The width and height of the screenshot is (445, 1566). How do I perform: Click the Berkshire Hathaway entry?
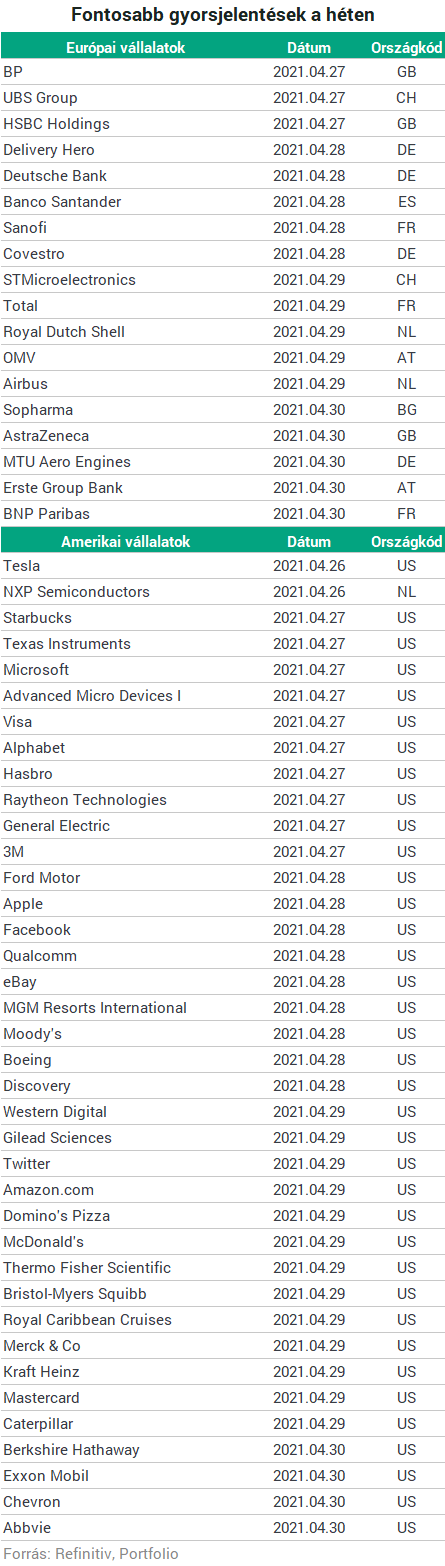pyautogui.click(x=71, y=1450)
